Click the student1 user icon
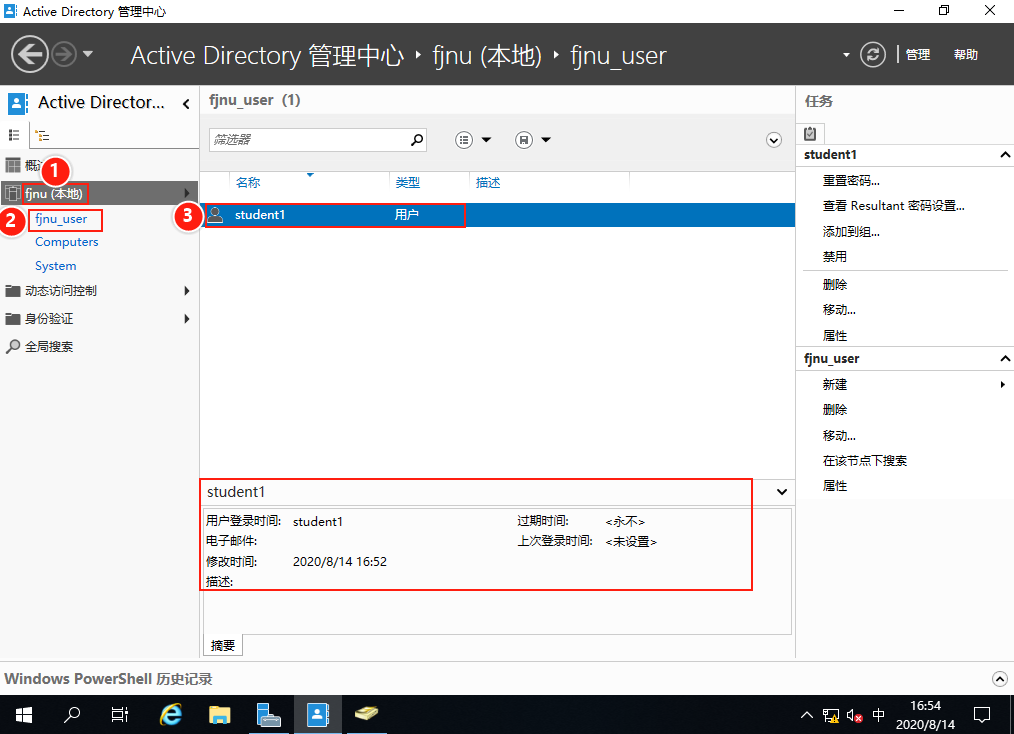This screenshot has width=1014, height=734. pyautogui.click(x=215, y=215)
